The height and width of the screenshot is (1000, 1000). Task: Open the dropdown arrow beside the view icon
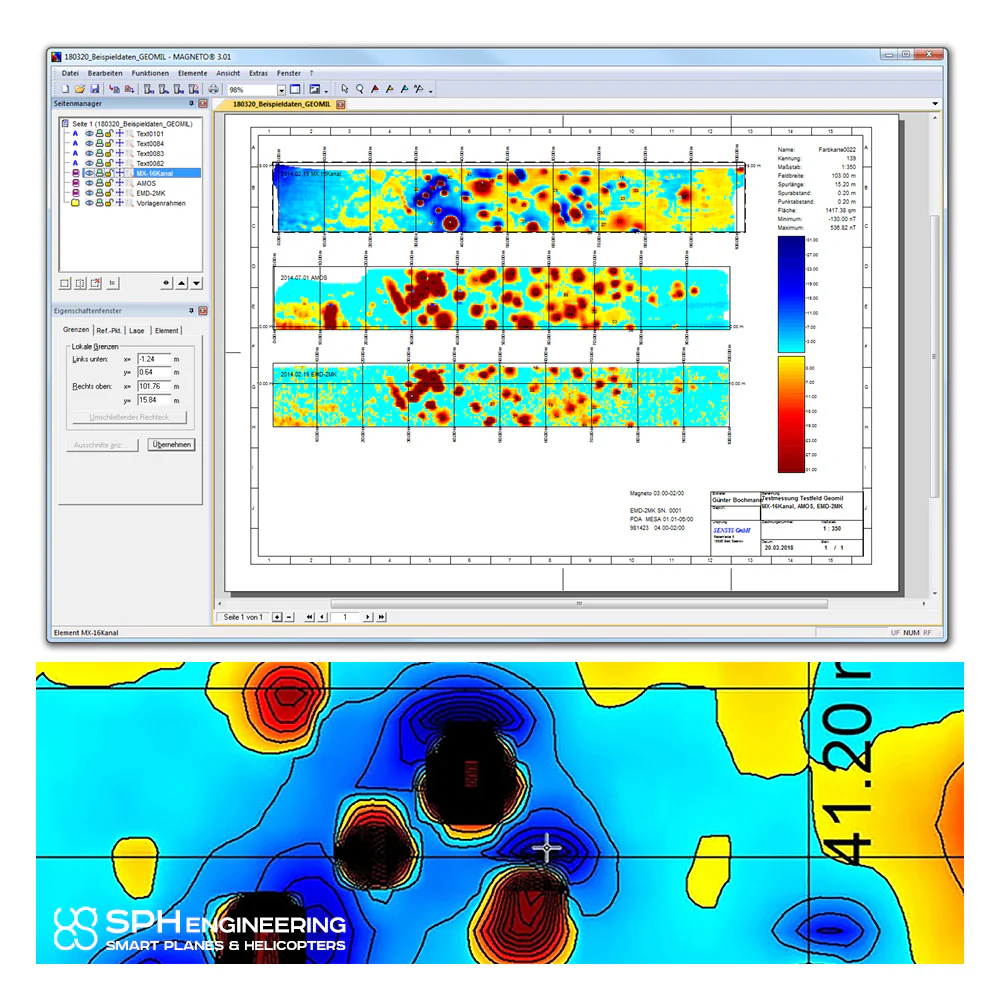pyautogui.click(x=327, y=91)
